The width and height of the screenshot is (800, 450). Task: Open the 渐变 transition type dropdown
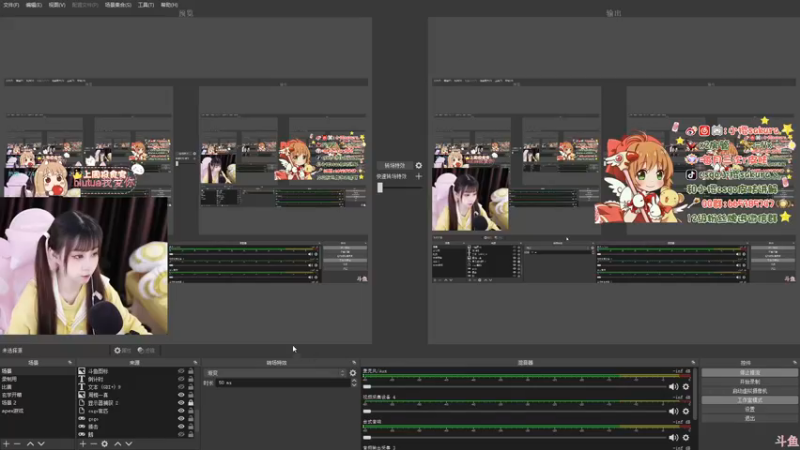tap(276, 373)
